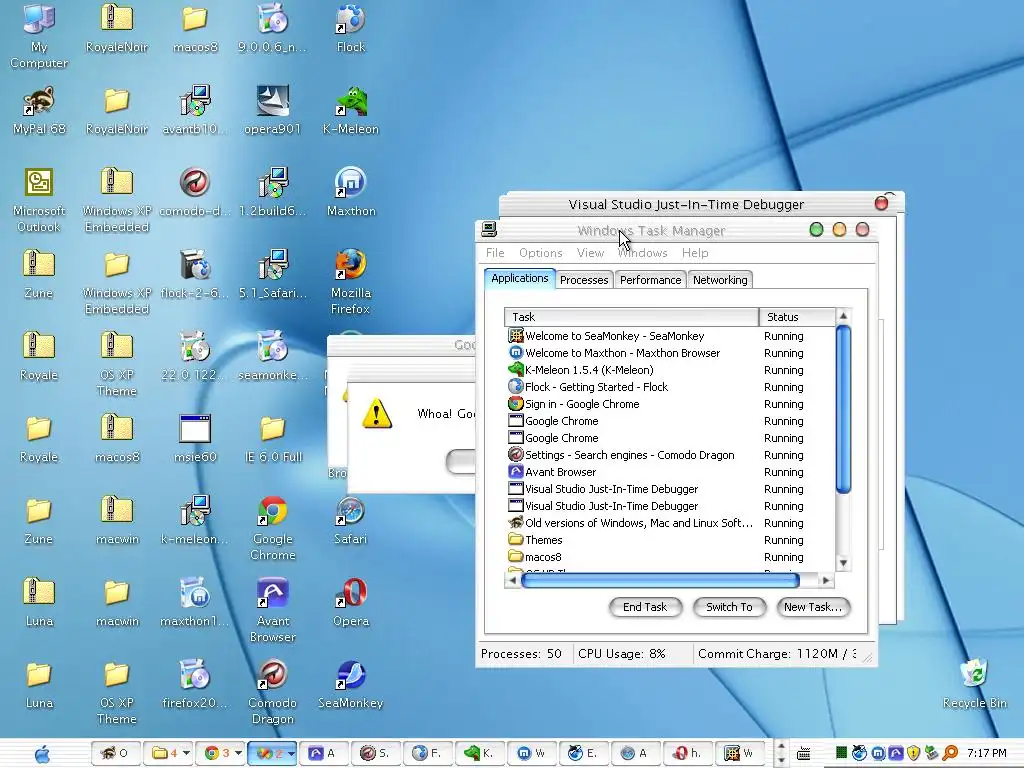Open the Opera desktop shortcut
1024x768 pixels.
tap(351, 601)
